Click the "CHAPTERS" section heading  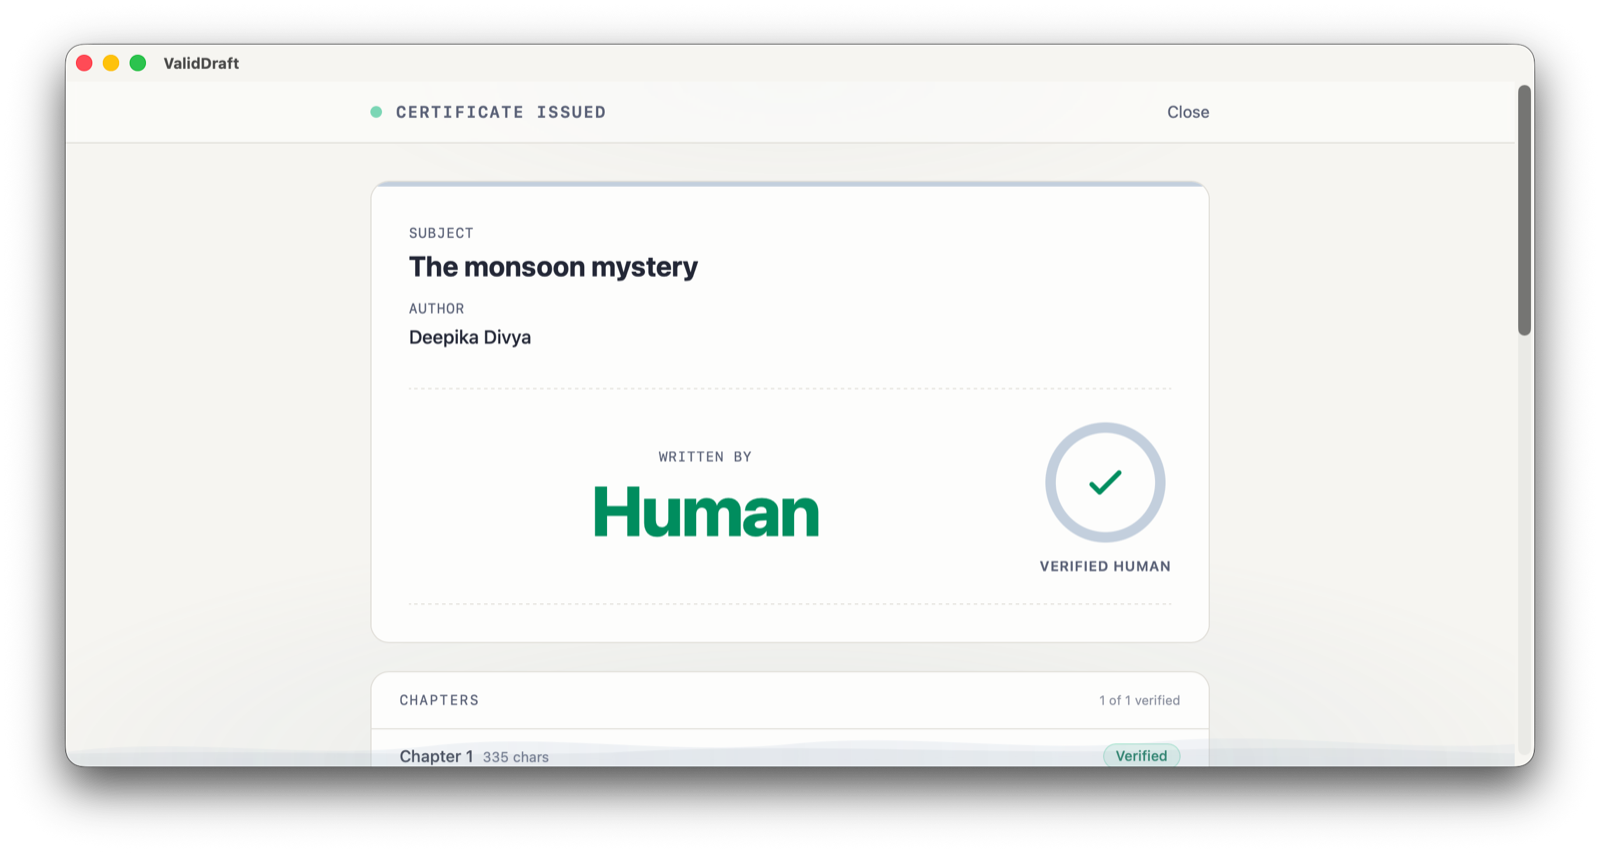pos(439,700)
